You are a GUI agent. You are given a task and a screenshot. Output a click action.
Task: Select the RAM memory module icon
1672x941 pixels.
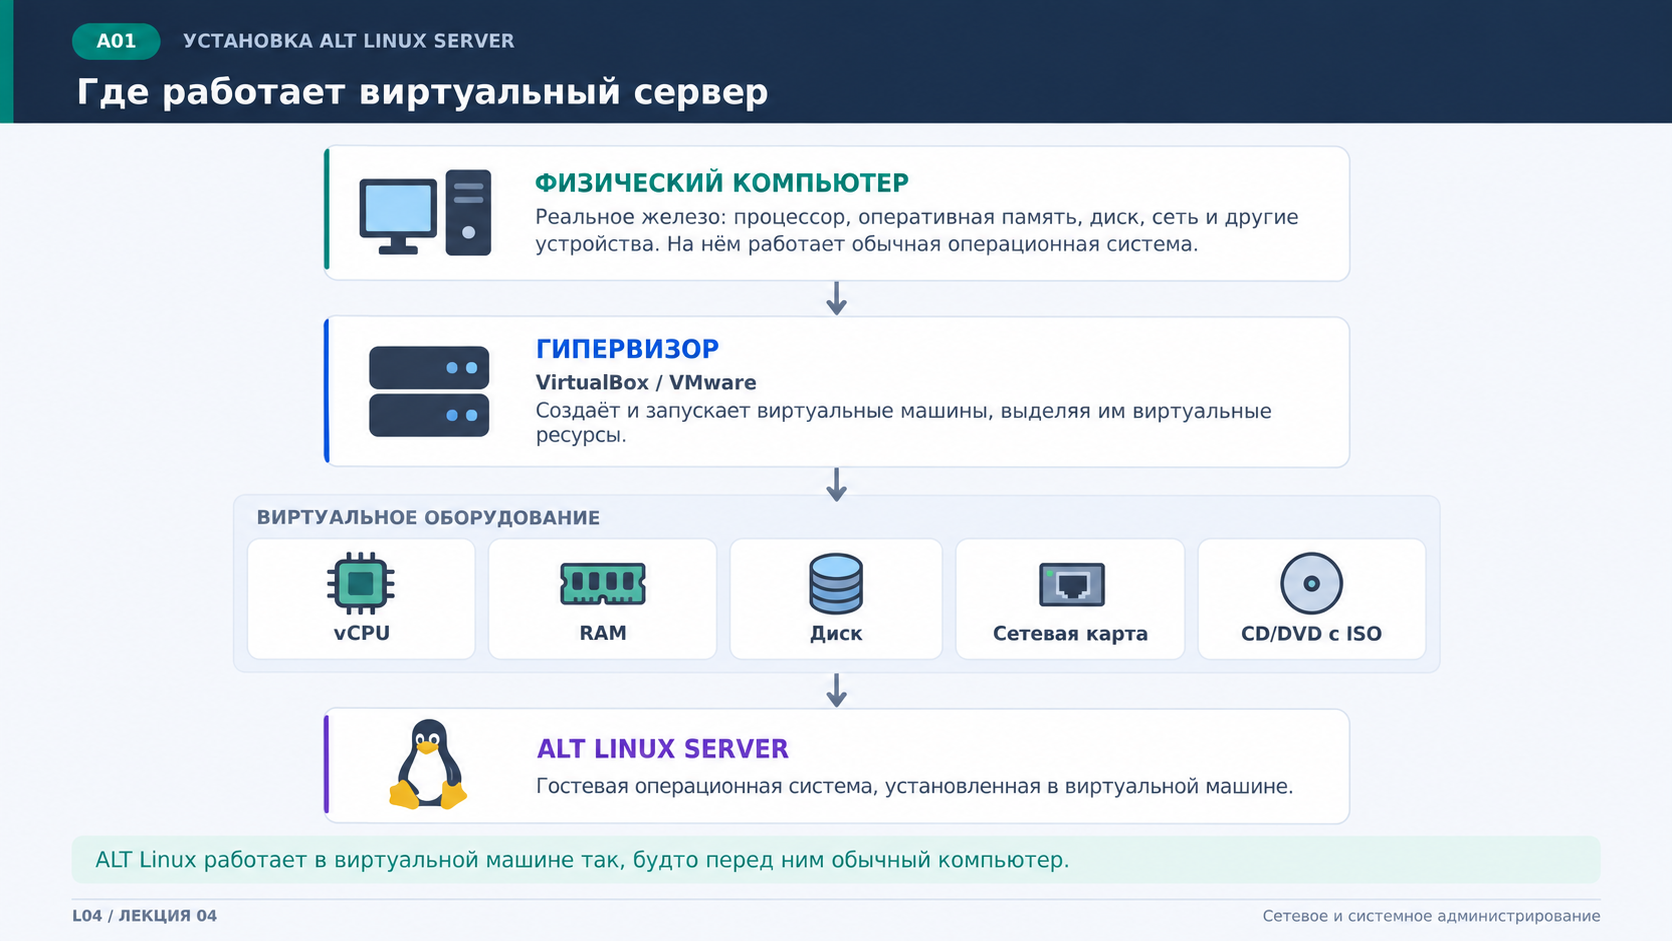click(603, 584)
